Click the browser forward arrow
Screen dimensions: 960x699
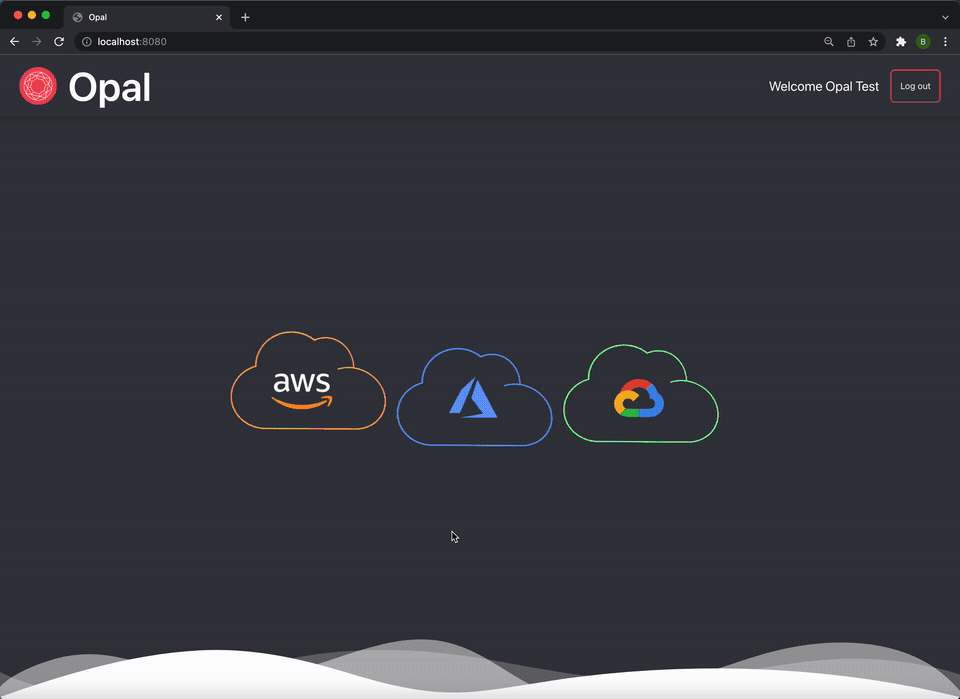click(37, 42)
